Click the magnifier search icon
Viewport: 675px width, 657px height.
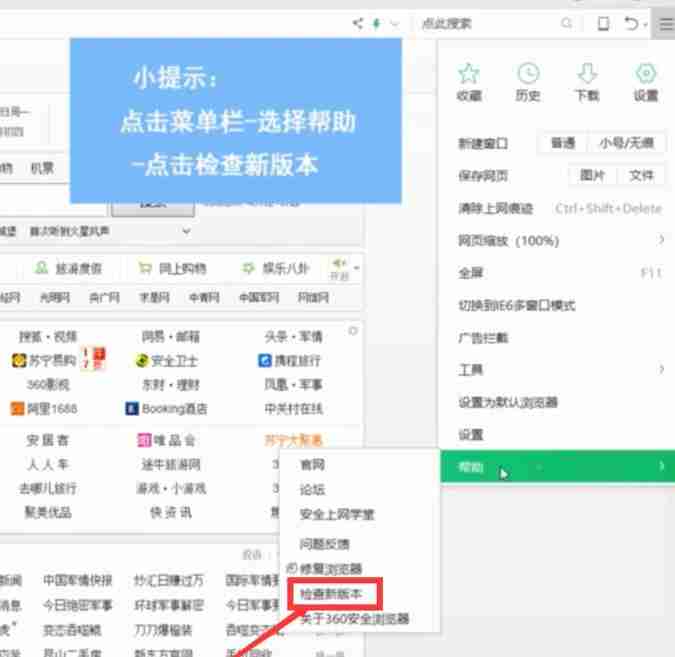pyautogui.click(x=567, y=23)
